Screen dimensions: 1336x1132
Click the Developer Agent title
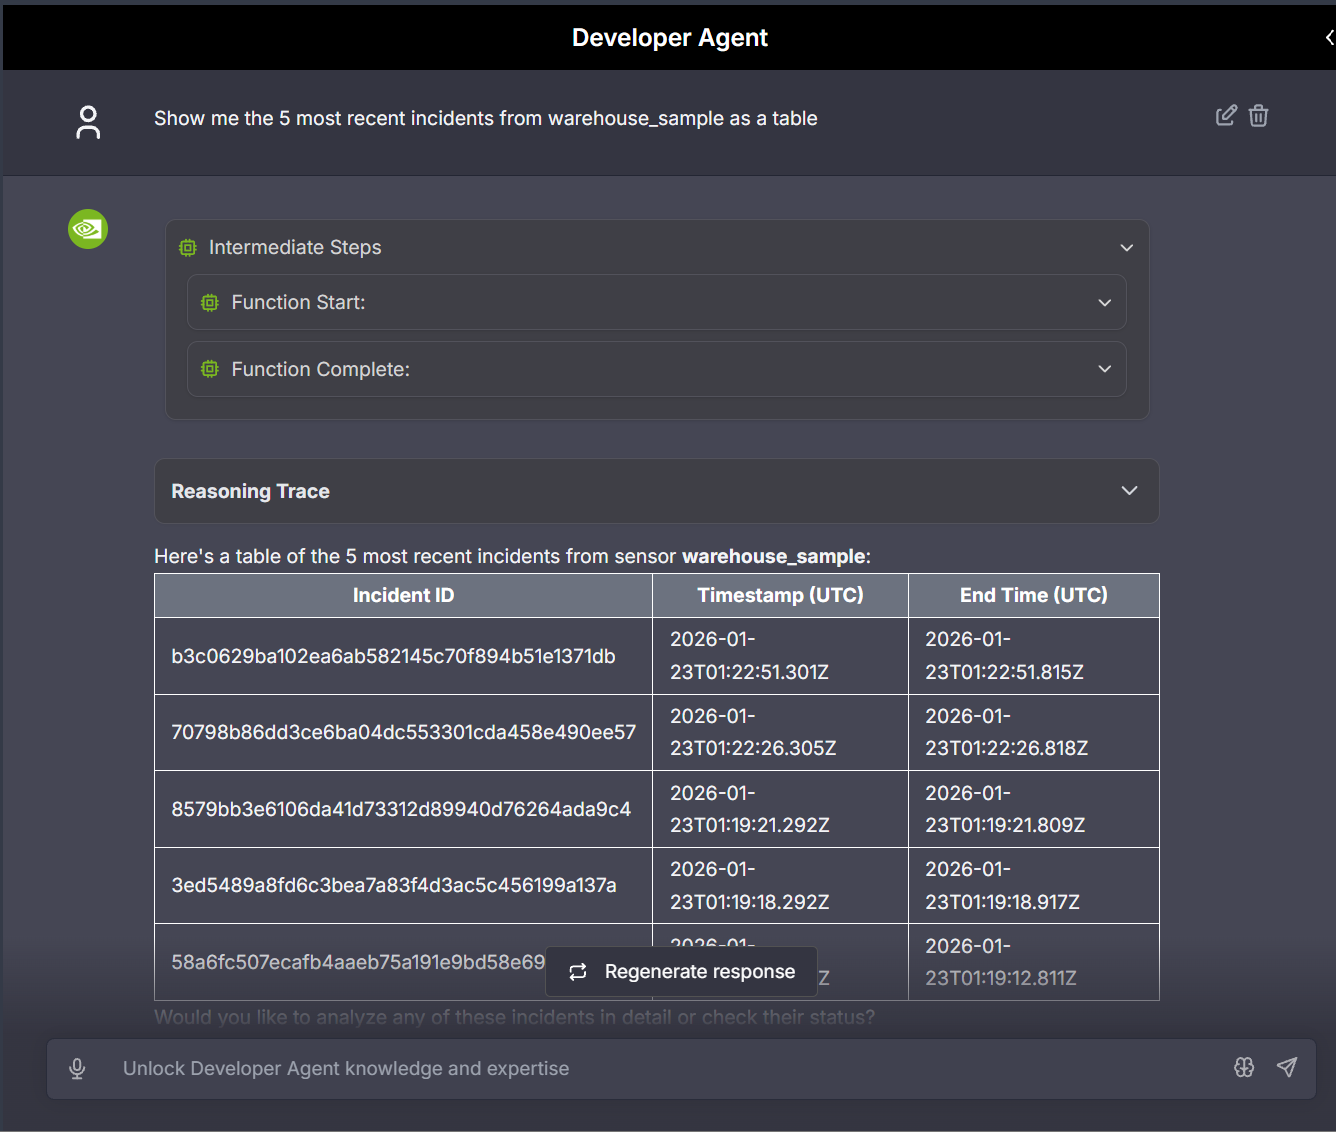click(669, 38)
